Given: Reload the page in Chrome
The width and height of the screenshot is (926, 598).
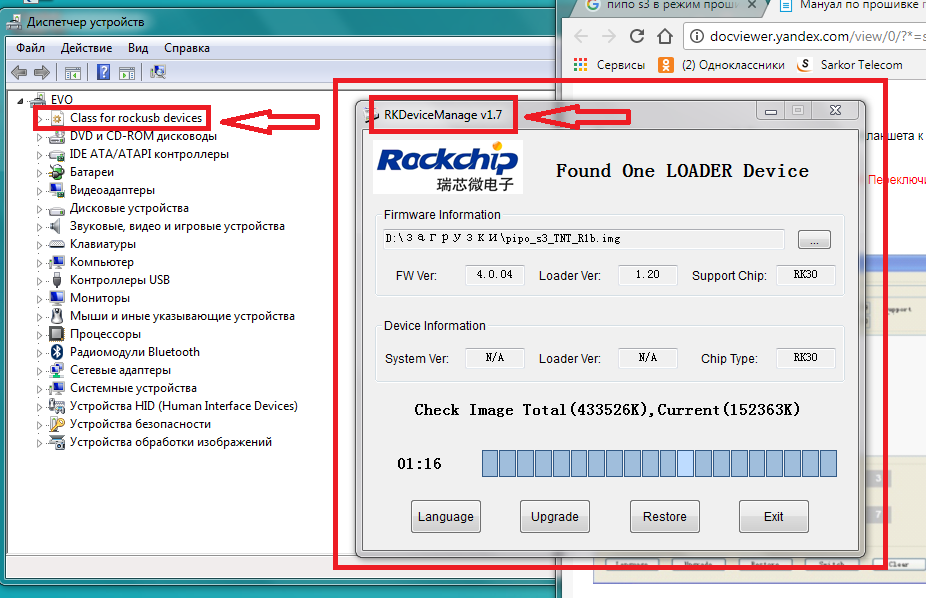Looking at the screenshot, I should (636, 37).
